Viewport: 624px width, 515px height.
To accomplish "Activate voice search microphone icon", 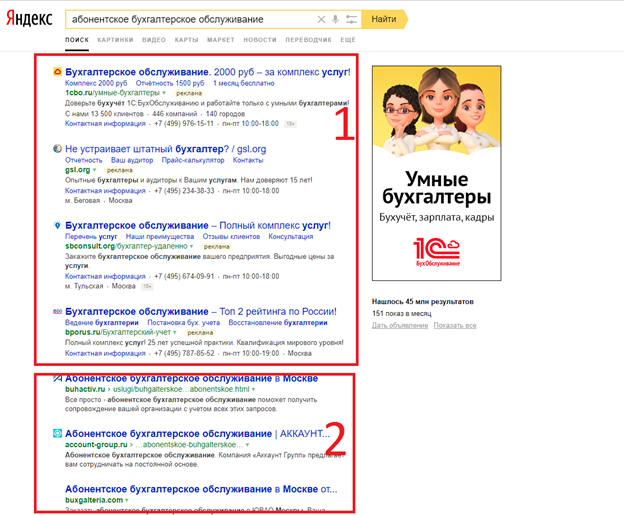I will (x=335, y=19).
